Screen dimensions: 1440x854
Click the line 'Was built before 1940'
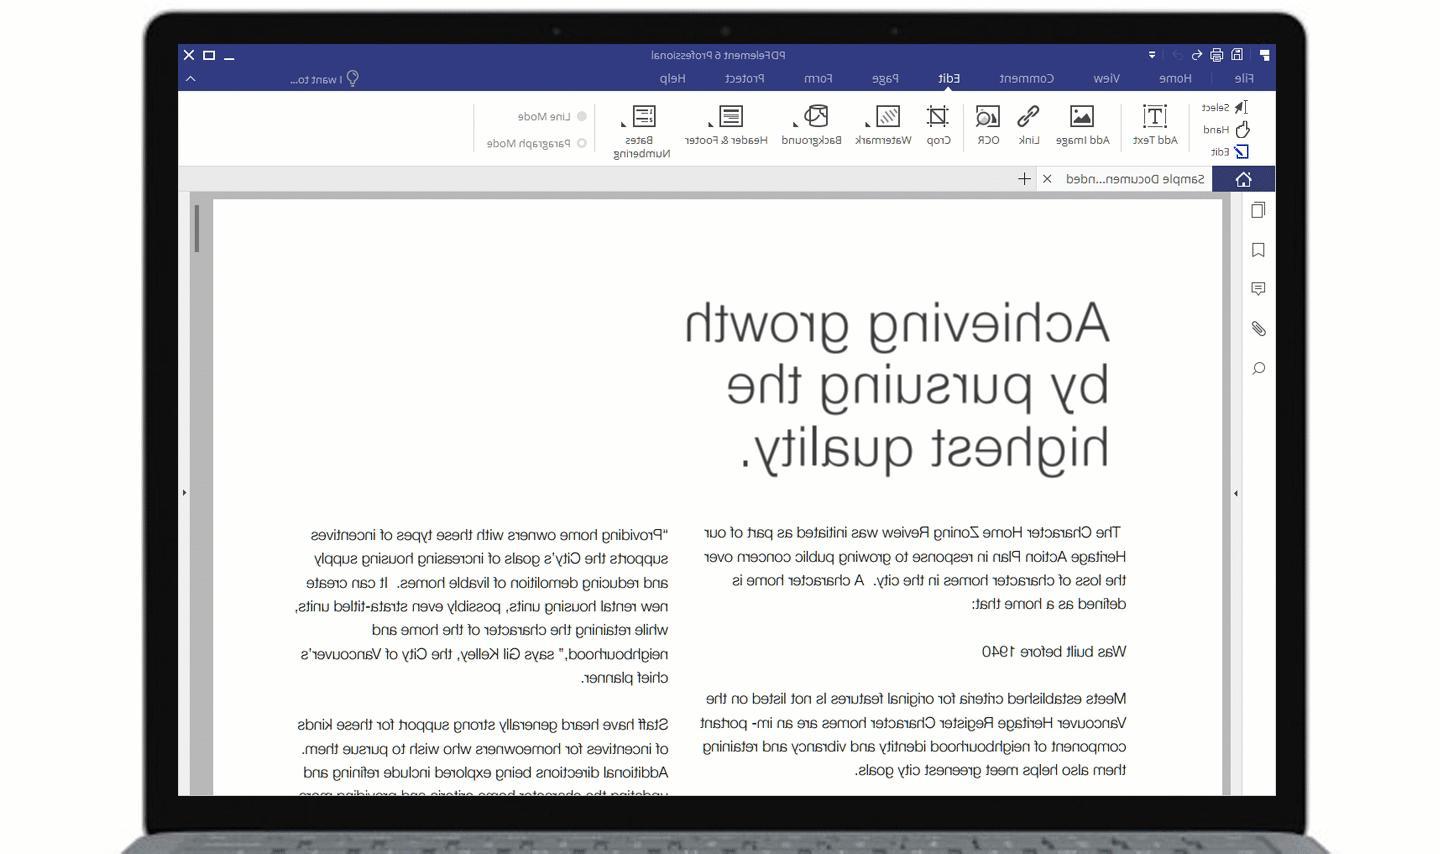1054,652
